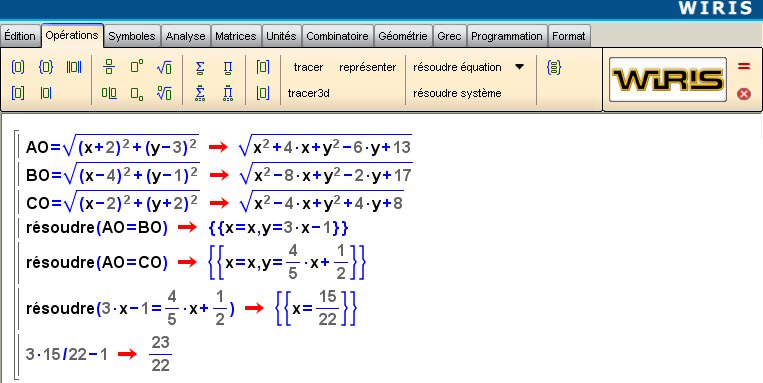Insert the superscript power template
The width and height of the screenshot is (763, 383).
coord(137,67)
